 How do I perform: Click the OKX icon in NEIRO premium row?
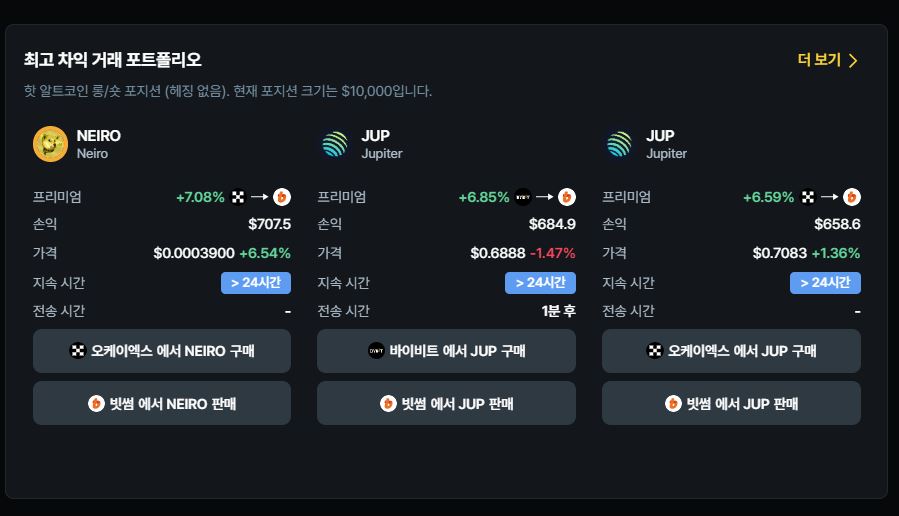click(237, 197)
